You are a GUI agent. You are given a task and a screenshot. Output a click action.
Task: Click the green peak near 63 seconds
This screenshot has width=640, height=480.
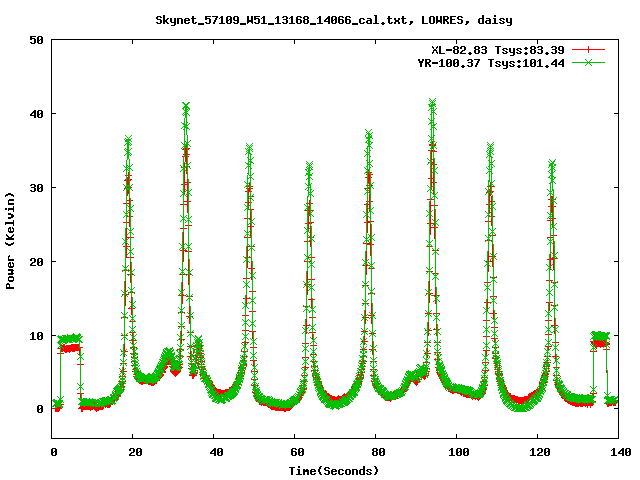click(x=309, y=165)
